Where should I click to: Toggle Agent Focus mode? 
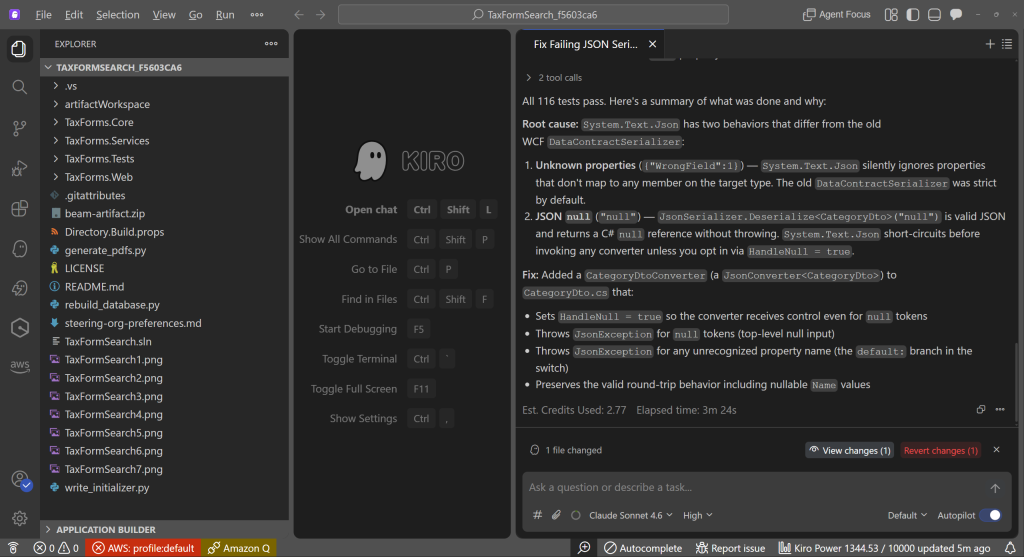tap(837, 14)
